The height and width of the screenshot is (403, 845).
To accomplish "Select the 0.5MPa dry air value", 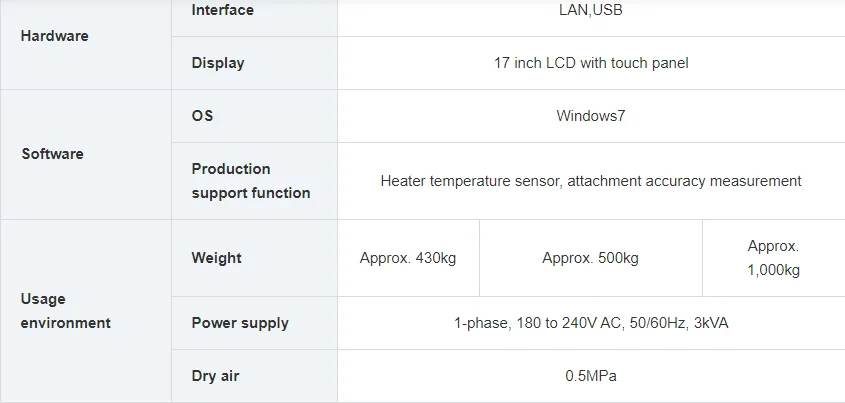I will 591,376.
